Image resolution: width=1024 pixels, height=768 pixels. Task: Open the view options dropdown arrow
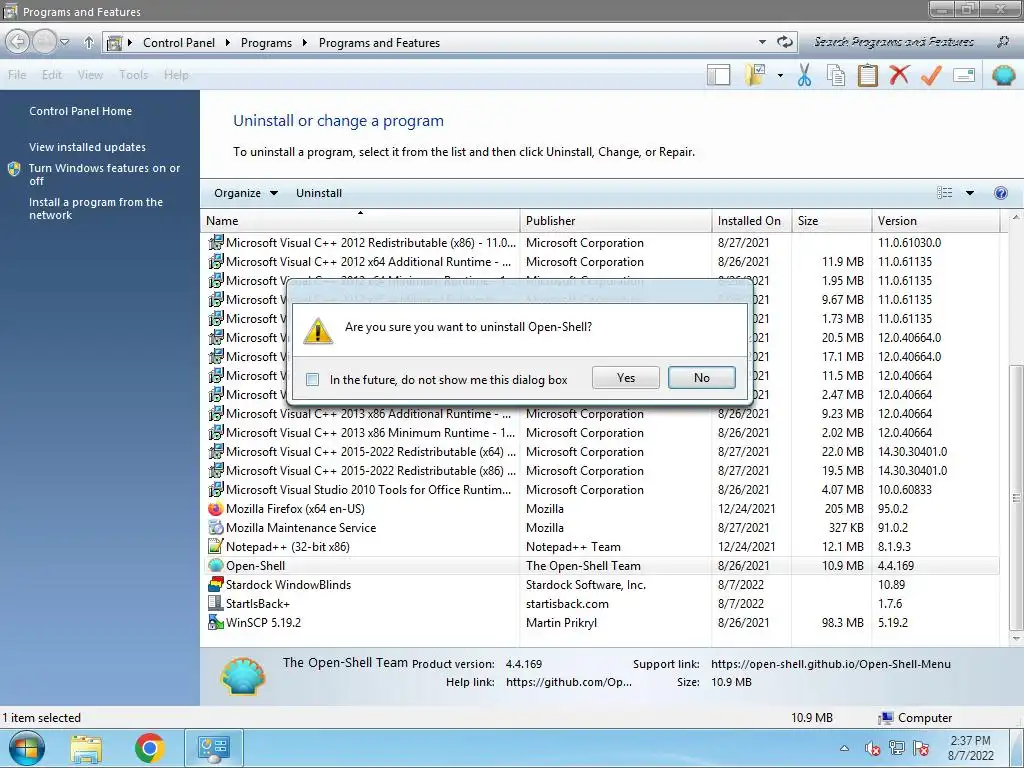(970, 193)
